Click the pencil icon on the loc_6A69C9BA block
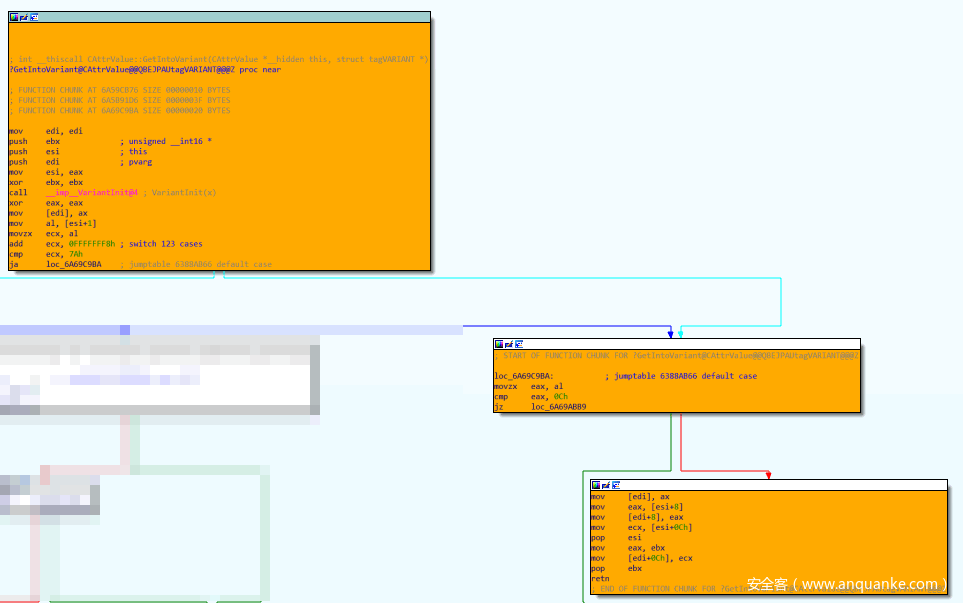The width and height of the screenshot is (963, 603). tap(509, 344)
